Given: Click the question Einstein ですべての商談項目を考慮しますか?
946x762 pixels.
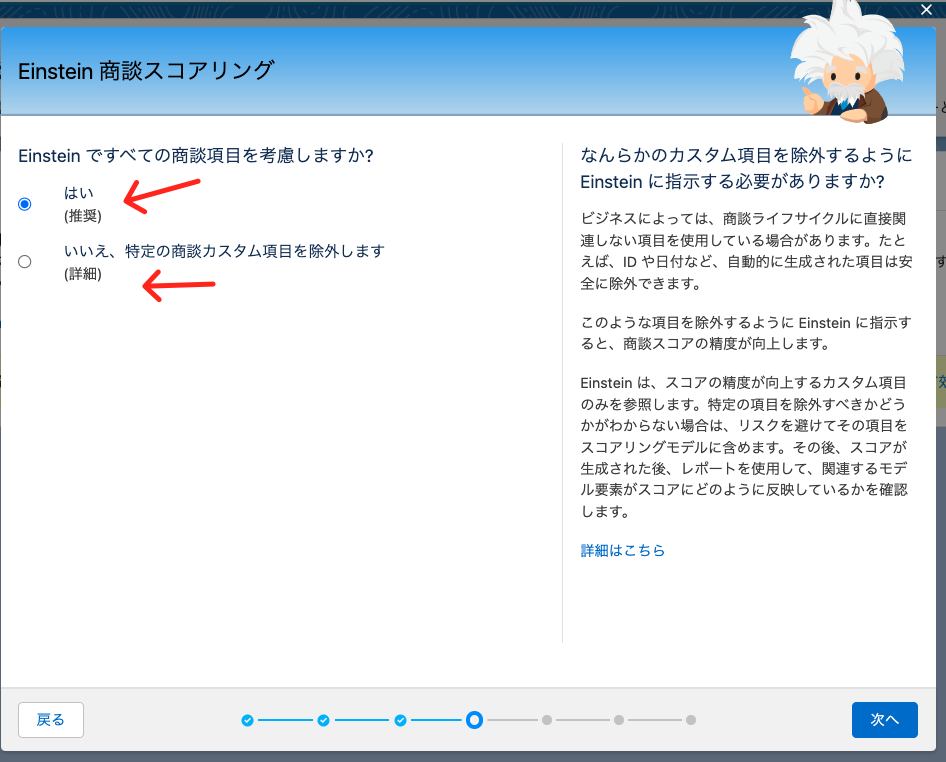Looking at the screenshot, I should click(x=195, y=156).
